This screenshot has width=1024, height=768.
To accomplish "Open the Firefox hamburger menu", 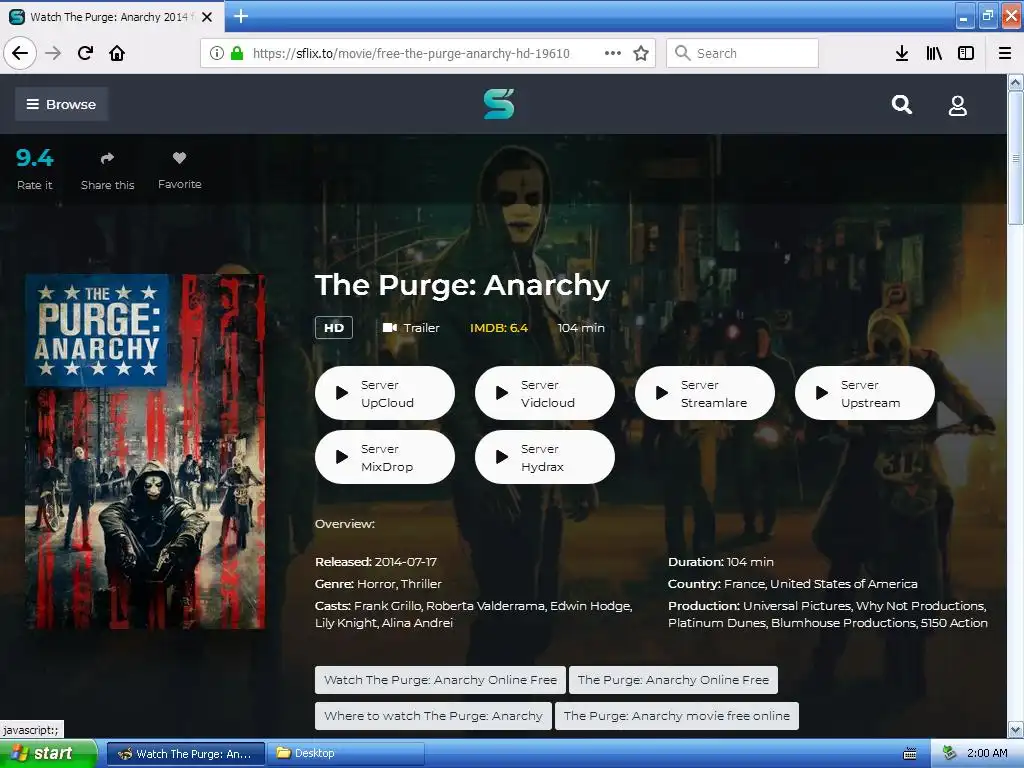I will pyautogui.click(x=1005, y=53).
